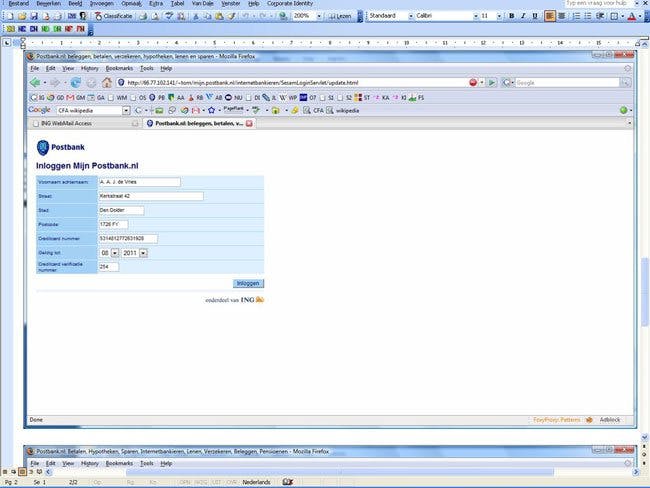Create a new blank Word document
The width and height of the screenshot is (650, 488).
[10, 16]
